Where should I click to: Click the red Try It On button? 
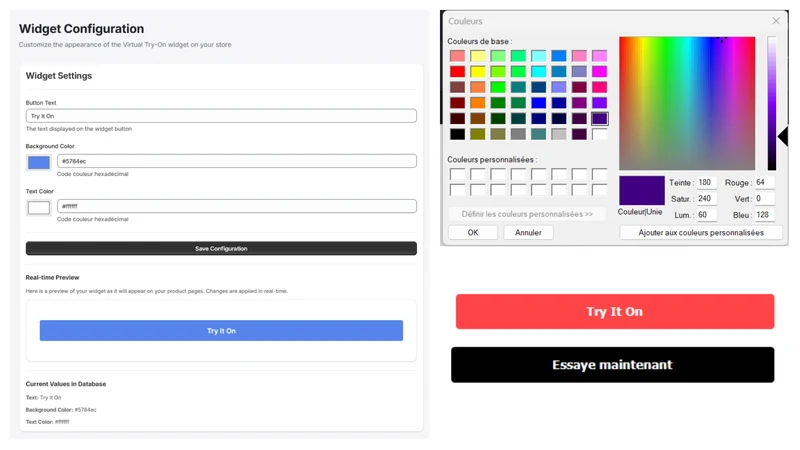pyautogui.click(x=615, y=311)
